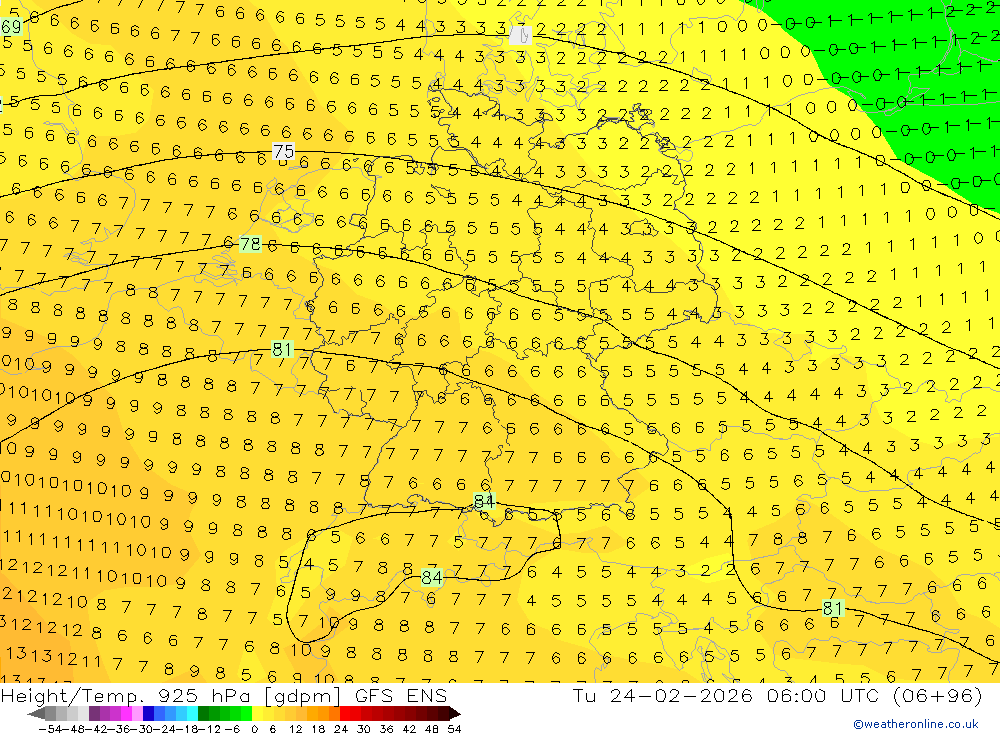Image resolution: width=1000 pixels, height=733 pixels.
Task: Select the lower 84 contour label
Action: (x=432, y=578)
